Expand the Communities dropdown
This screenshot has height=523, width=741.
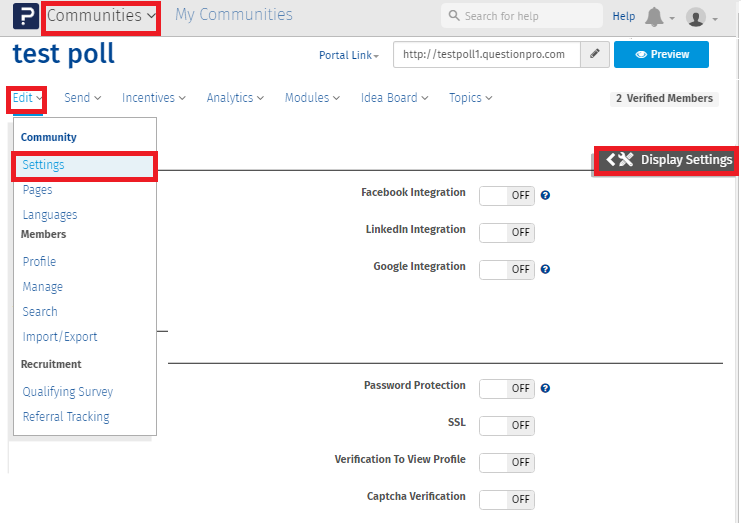101,16
